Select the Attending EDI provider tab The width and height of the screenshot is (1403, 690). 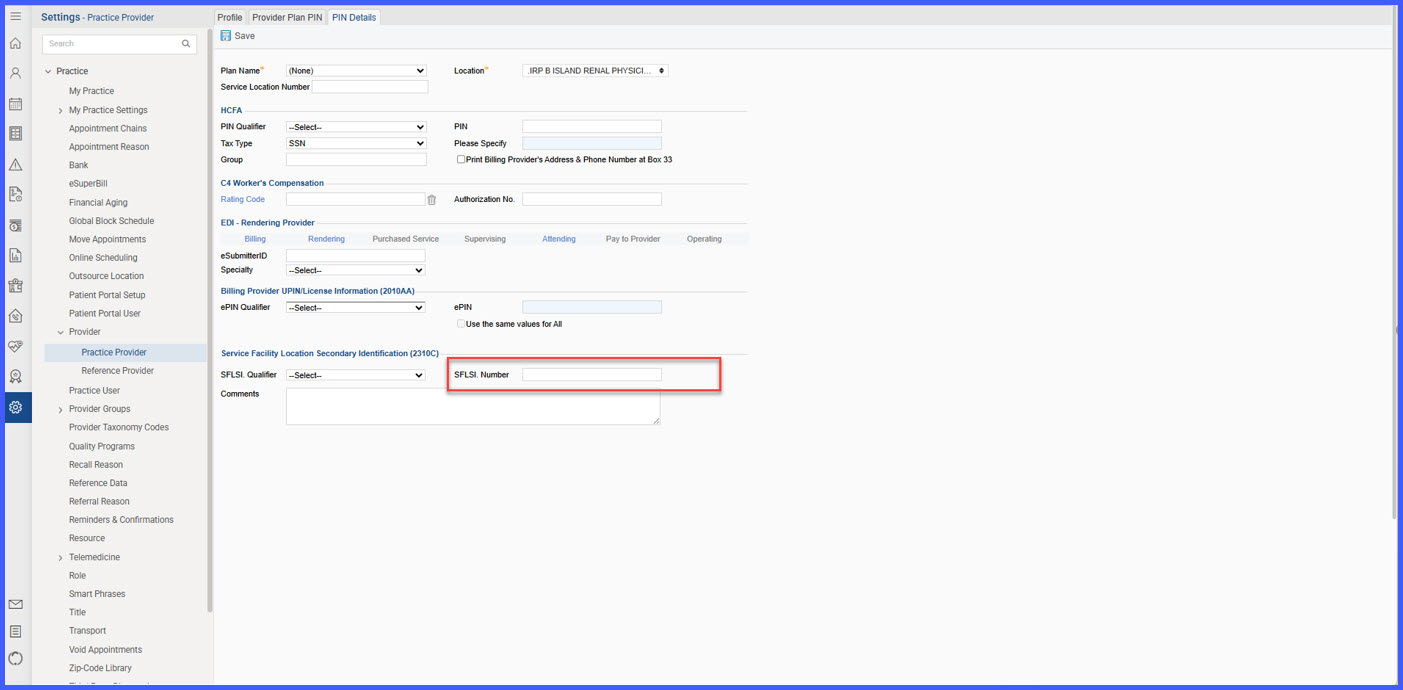(559, 239)
